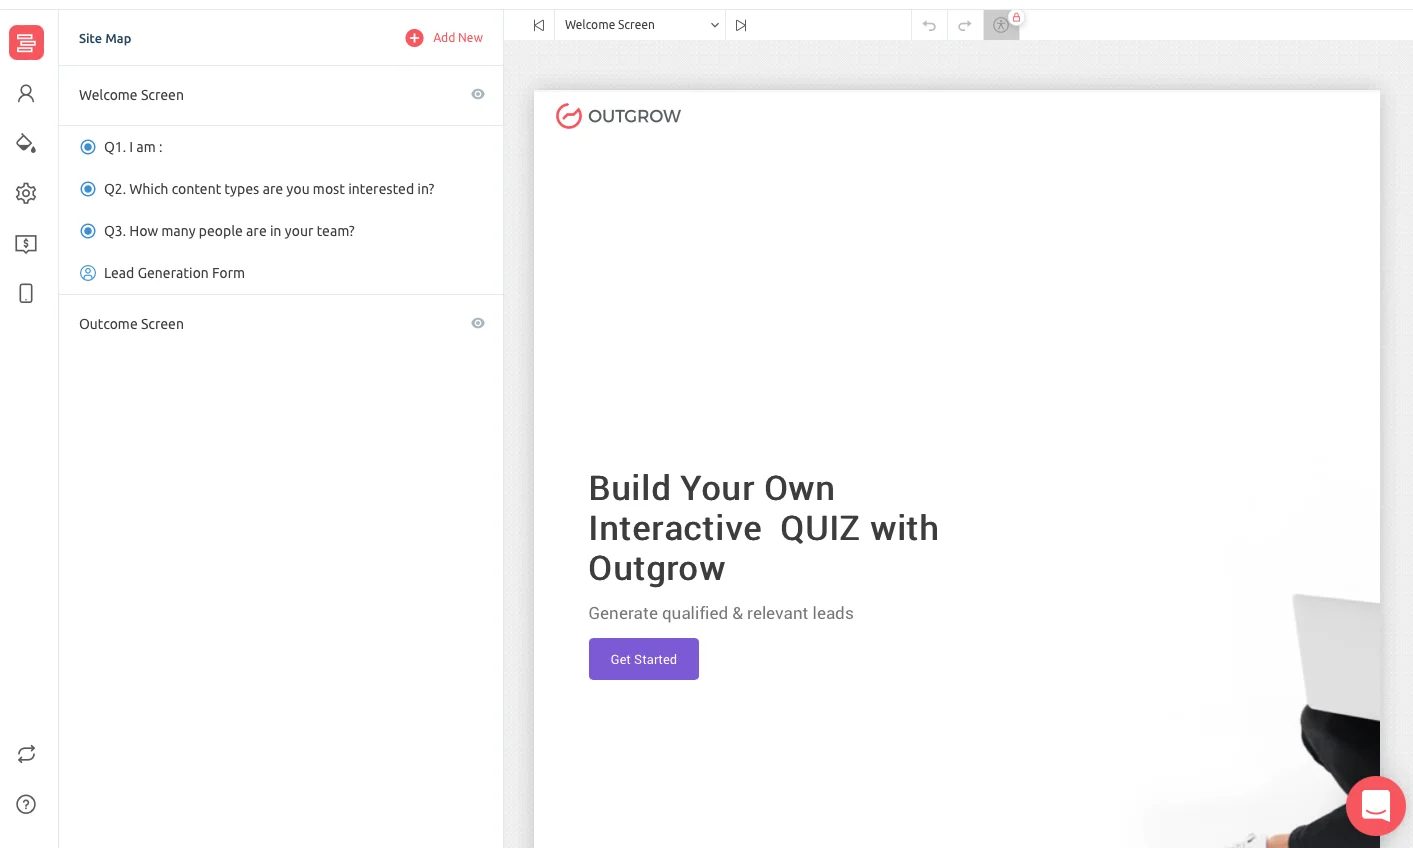The image size is (1413, 848).
Task: Click the Get Started button
Action: pyautogui.click(x=644, y=659)
